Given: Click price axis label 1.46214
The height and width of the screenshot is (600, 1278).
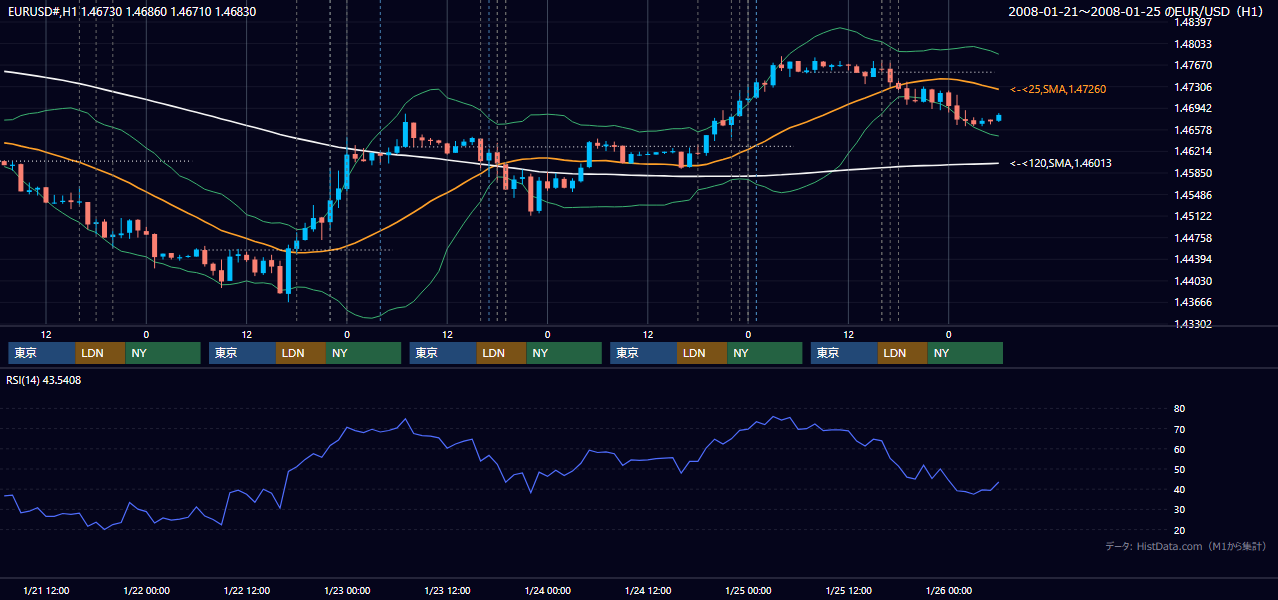Looking at the screenshot, I should tap(1193, 151).
